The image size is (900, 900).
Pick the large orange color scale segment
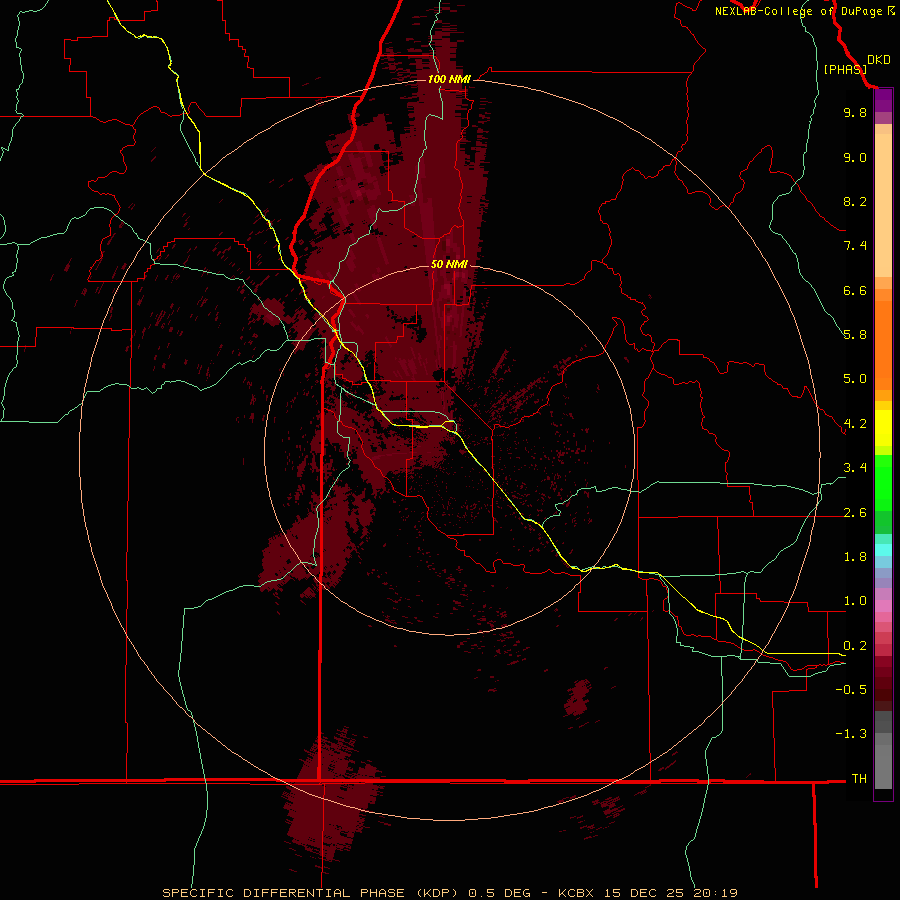coord(883,346)
